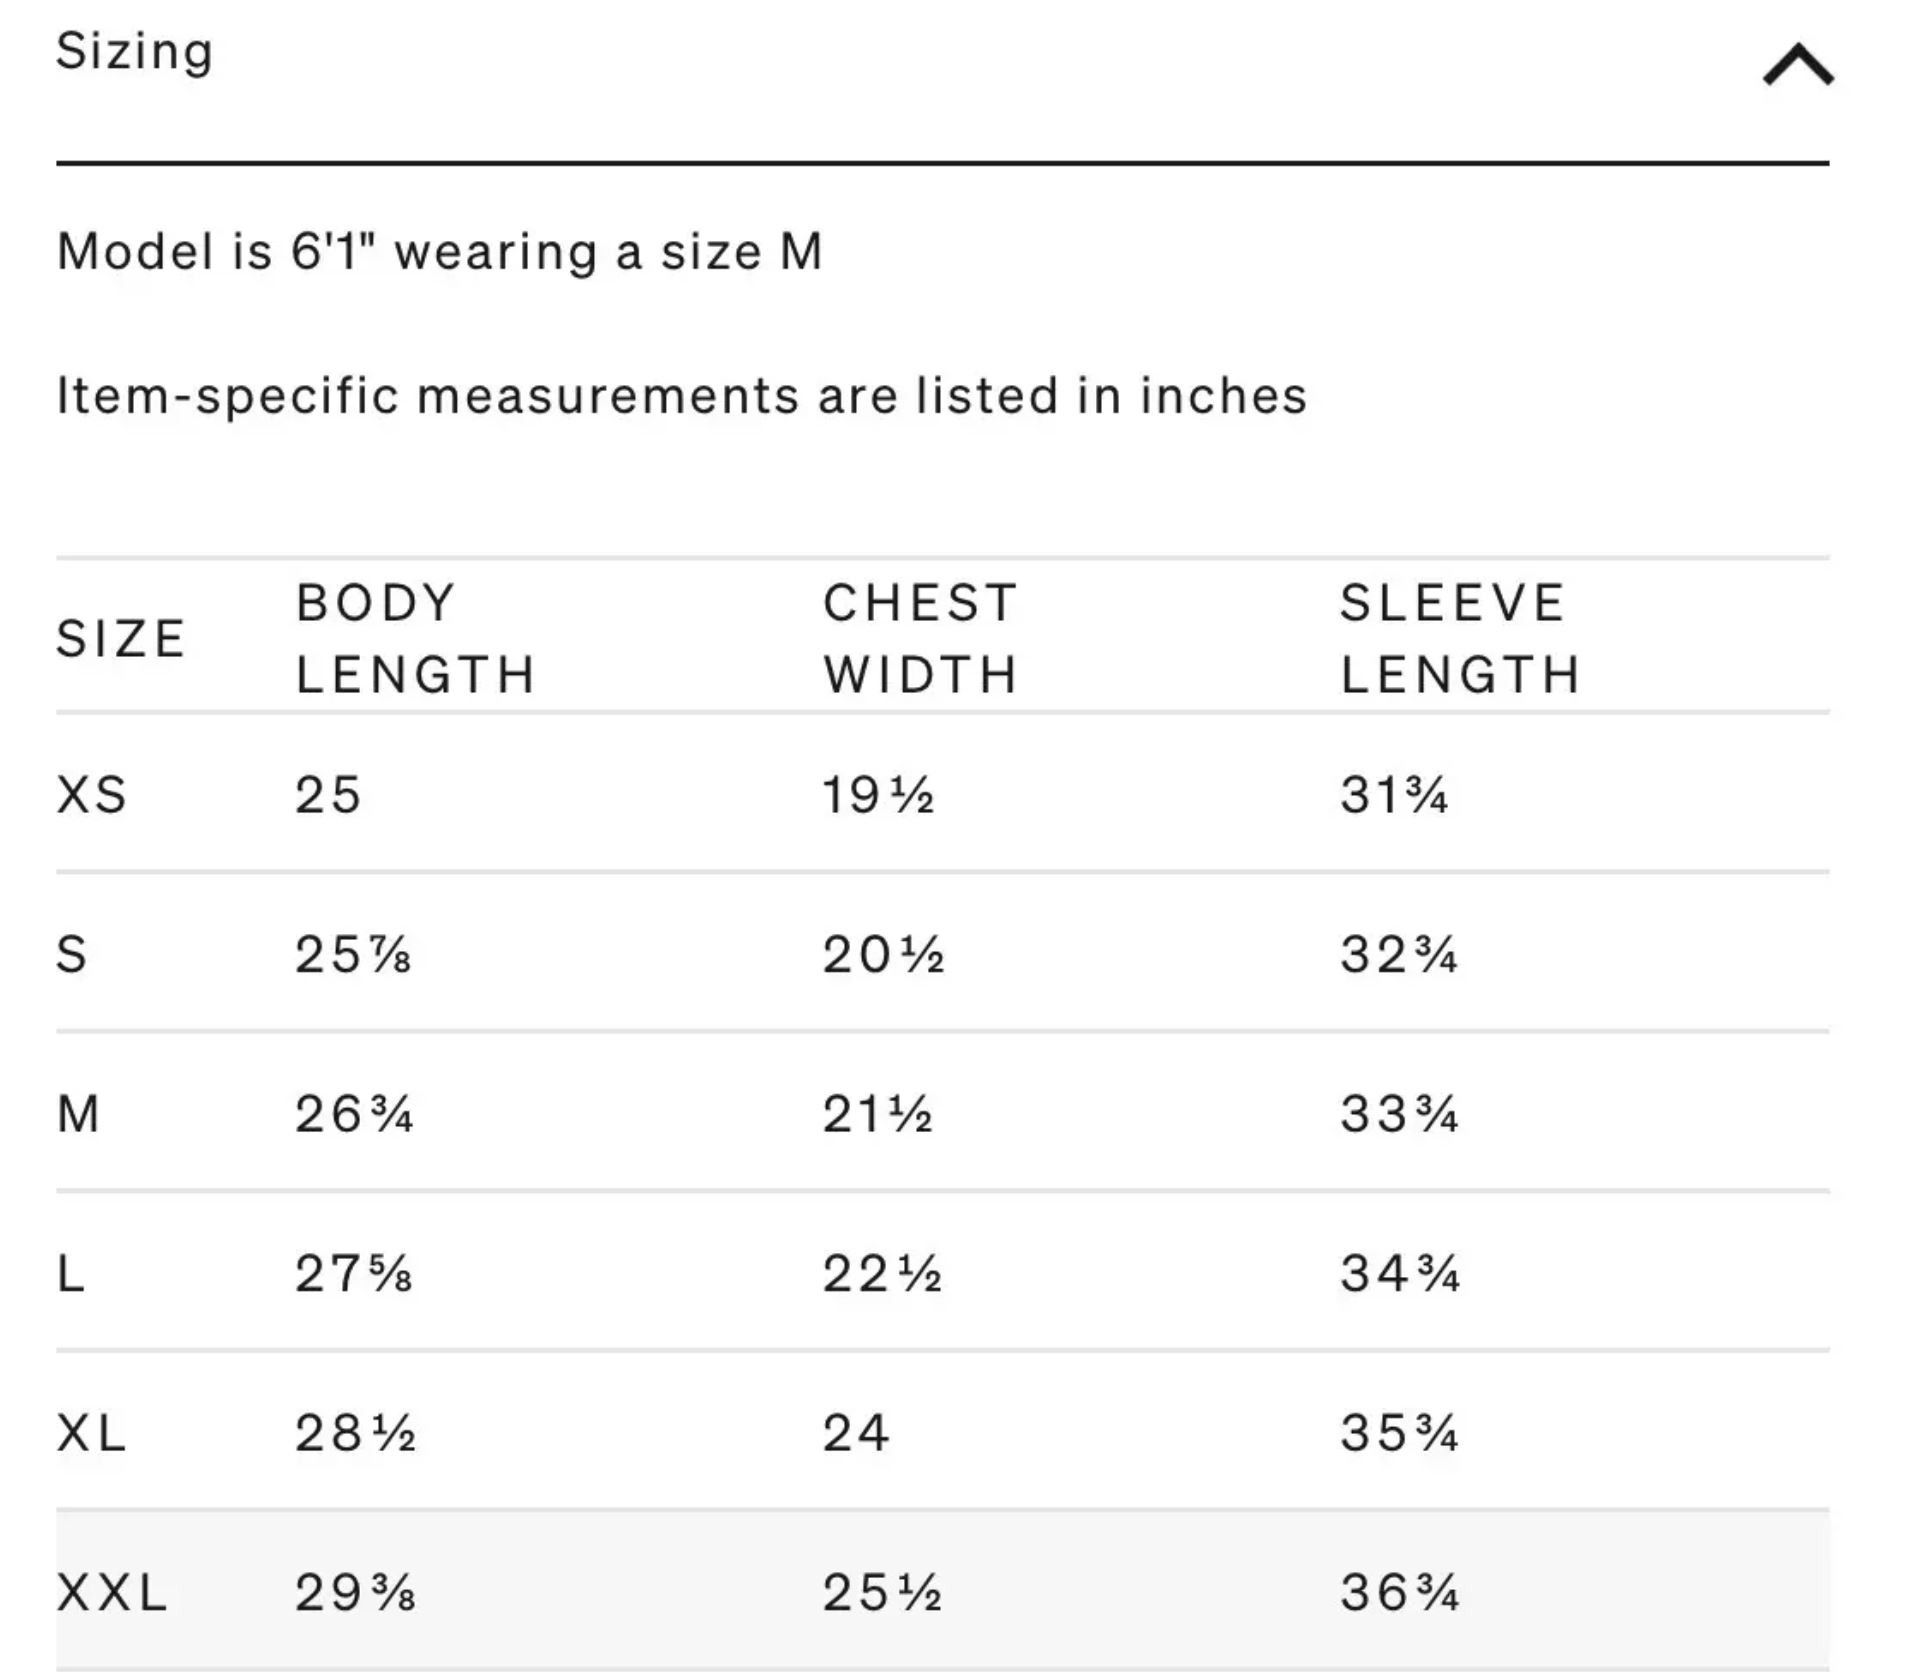Click the item-specific measurements note
The image size is (1918, 1672).
pos(682,396)
